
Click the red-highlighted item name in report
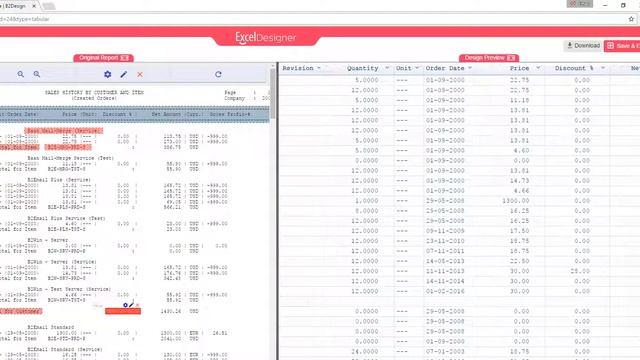(64, 131)
